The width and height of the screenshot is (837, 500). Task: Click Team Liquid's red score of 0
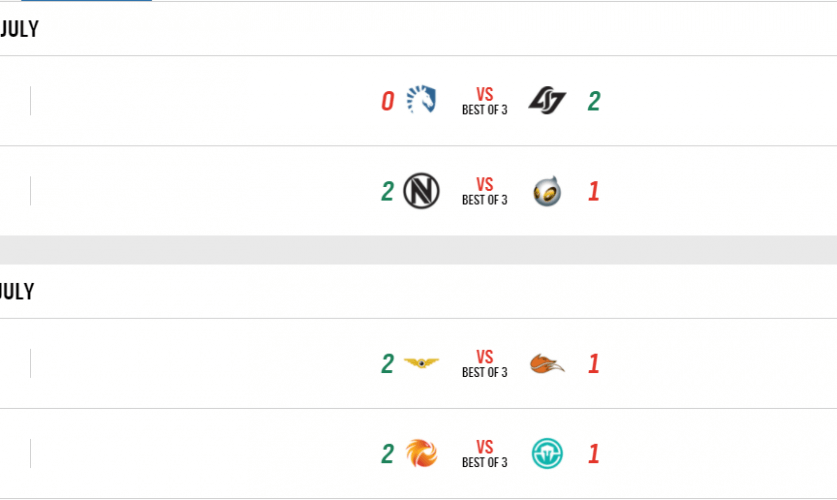387,101
